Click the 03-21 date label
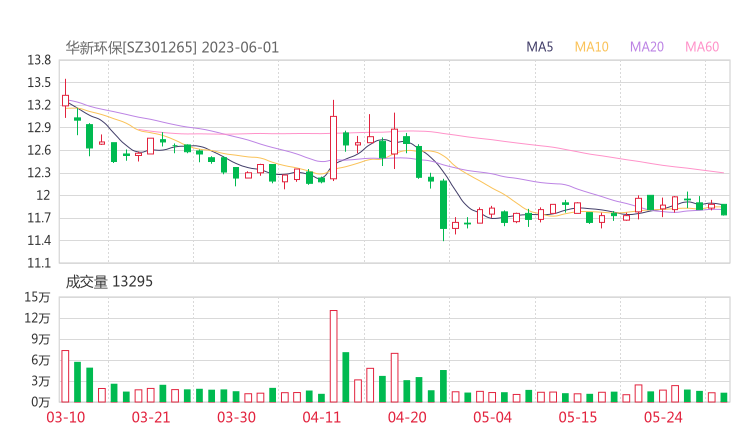740x440 pixels. click(x=151, y=417)
